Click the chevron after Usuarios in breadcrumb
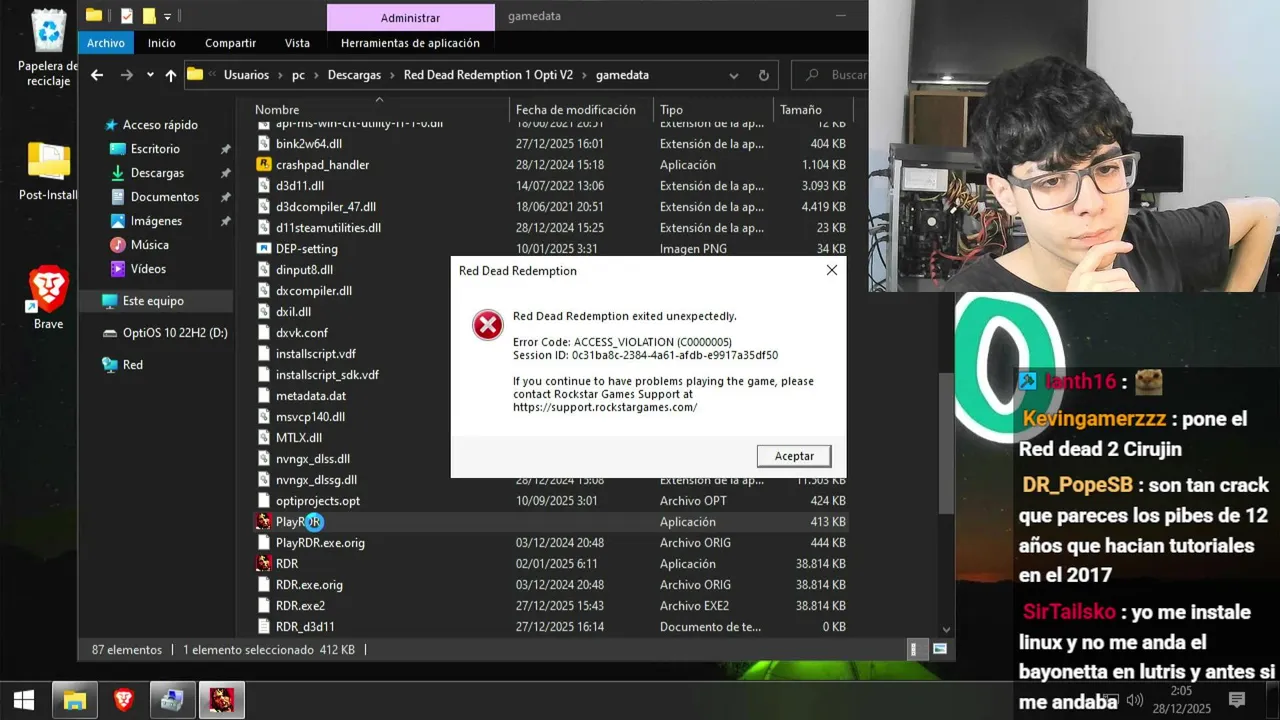 click(280, 75)
